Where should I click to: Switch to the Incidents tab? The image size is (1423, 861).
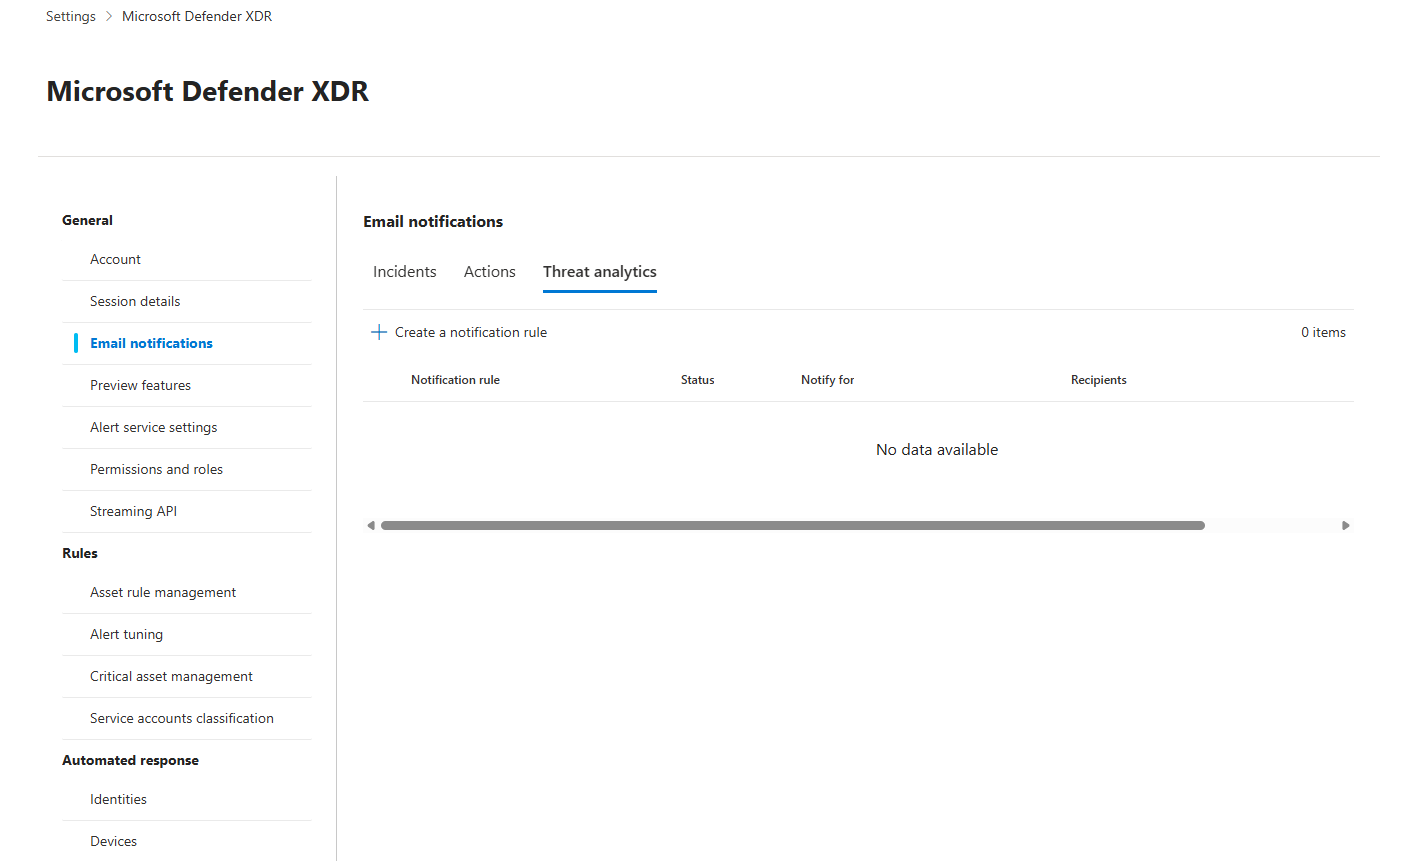[405, 272]
